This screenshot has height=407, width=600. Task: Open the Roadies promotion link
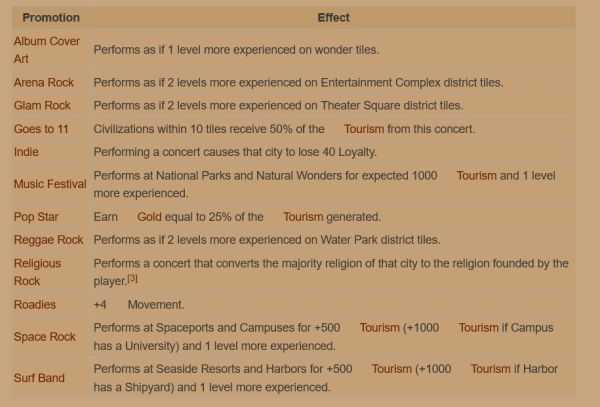[35, 304]
